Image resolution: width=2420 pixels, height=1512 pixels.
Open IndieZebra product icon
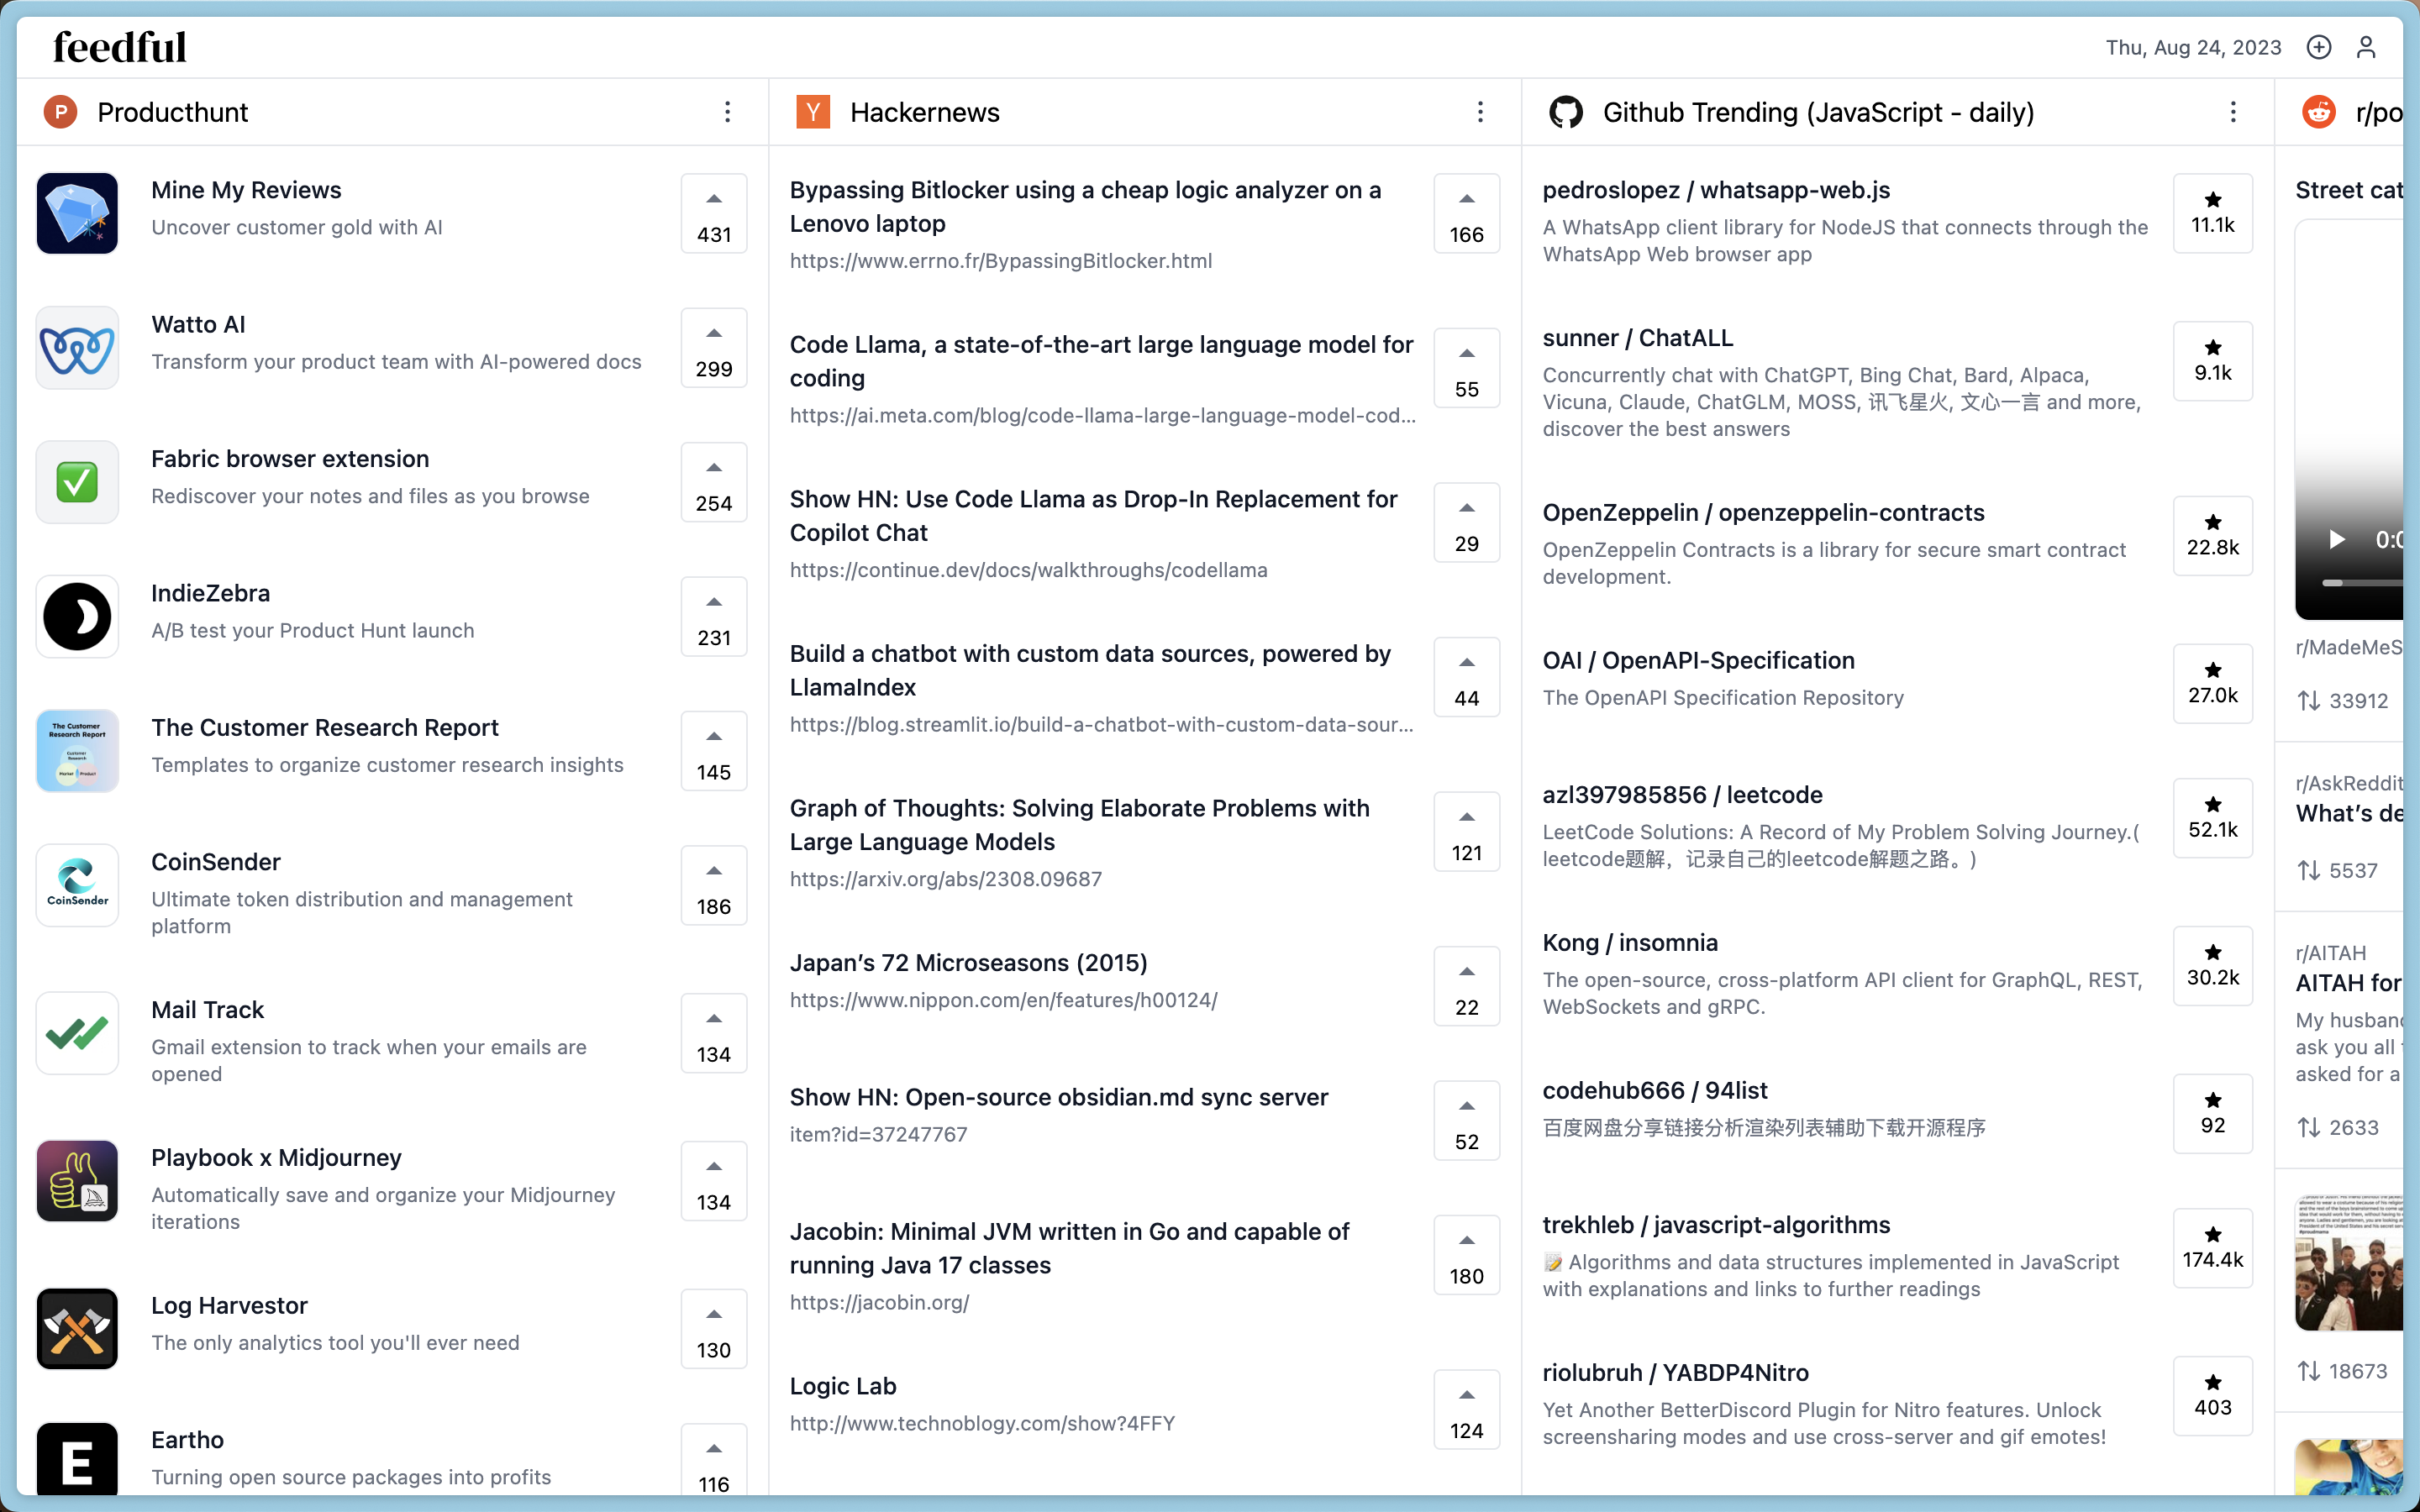coord(77,616)
